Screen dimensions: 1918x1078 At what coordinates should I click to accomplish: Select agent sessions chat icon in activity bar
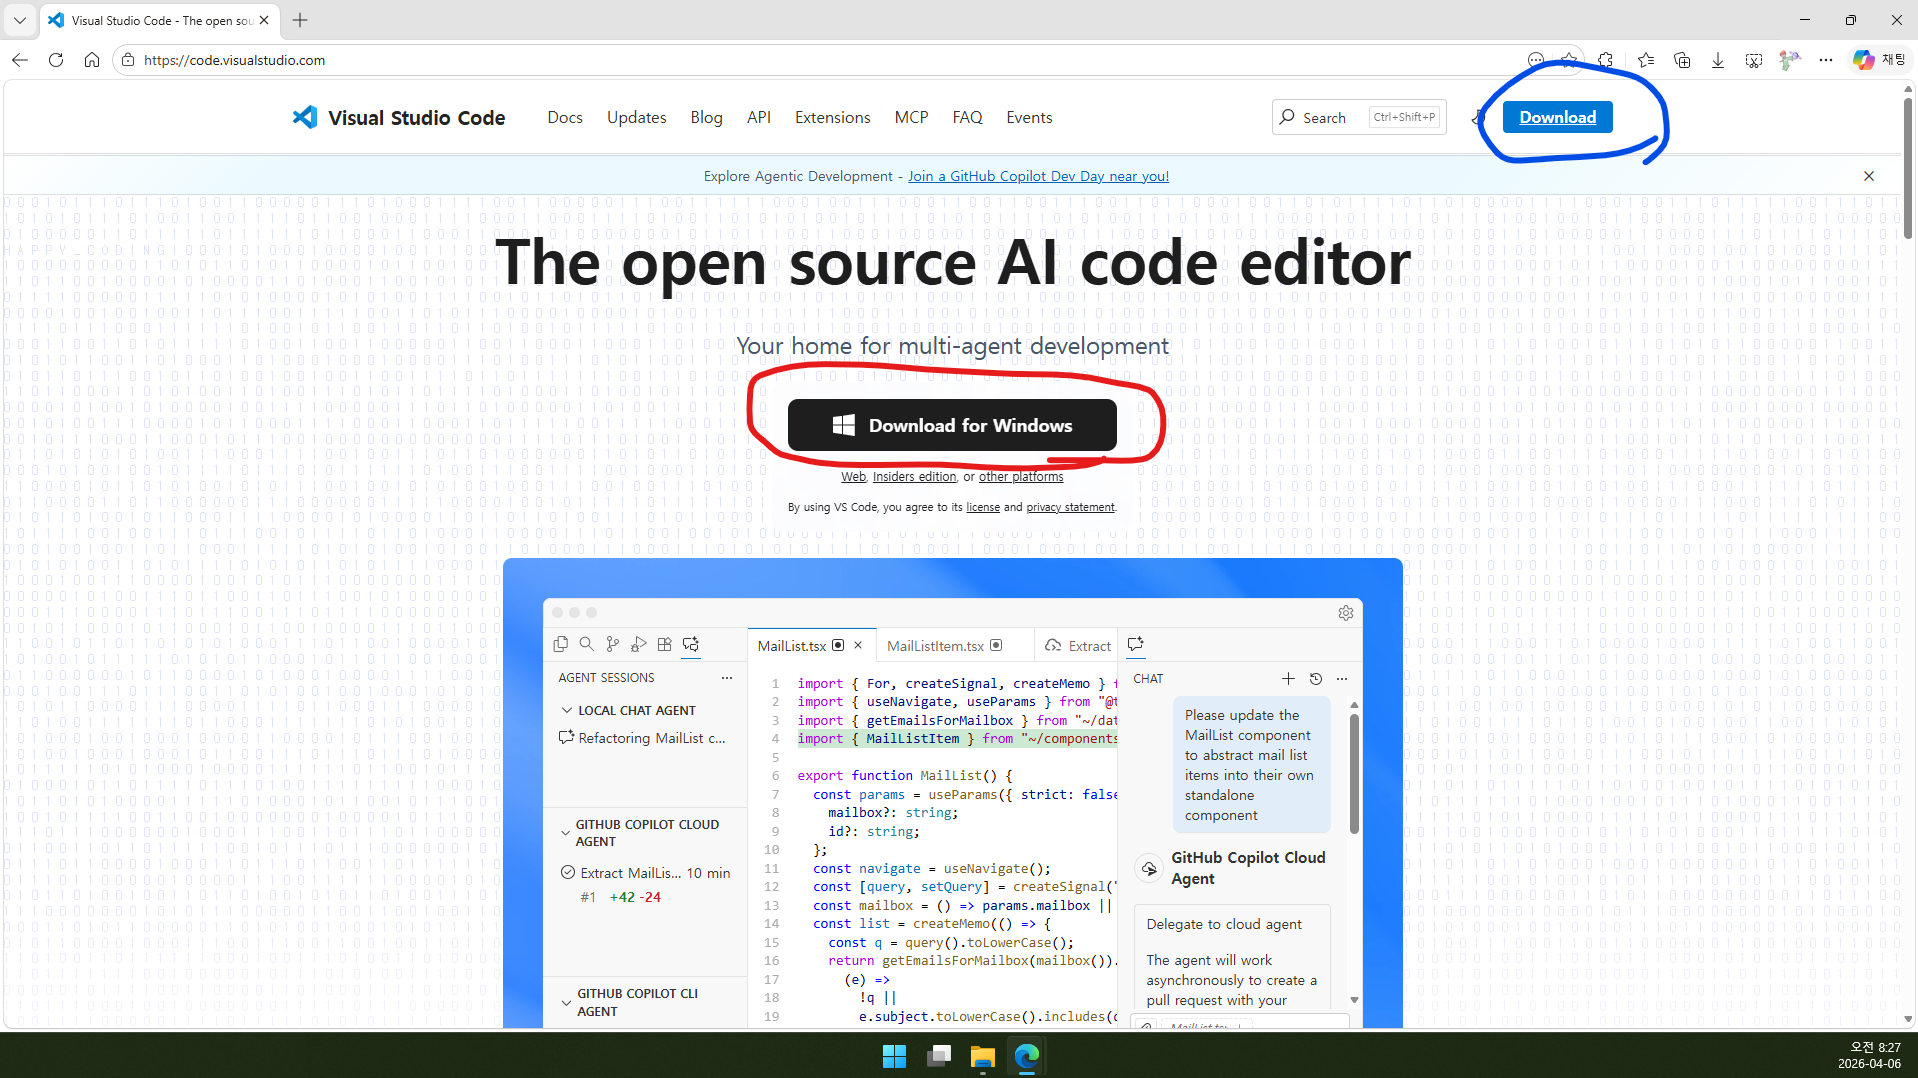[x=691, y=644]
